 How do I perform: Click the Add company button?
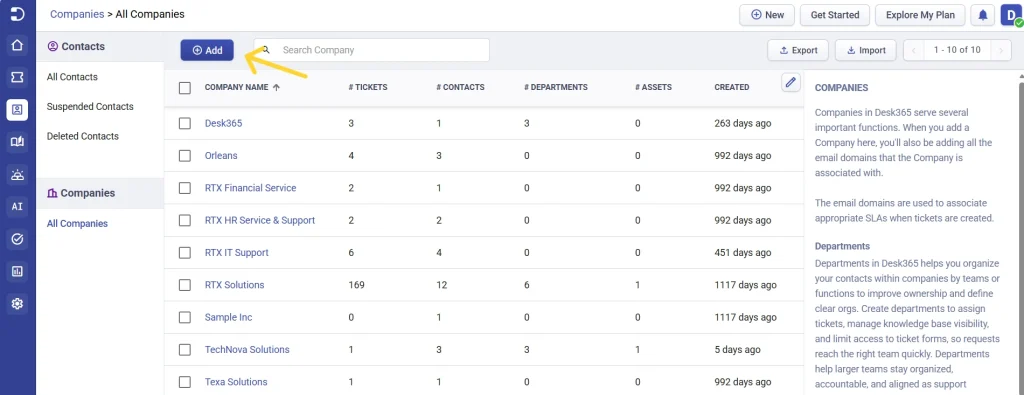click(207, 50)
